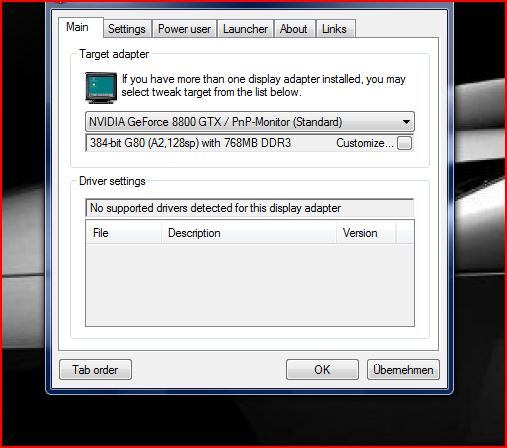This screenshot has height=448, width=507.
Task: Click the Tab order button
Action: point(95,370)
